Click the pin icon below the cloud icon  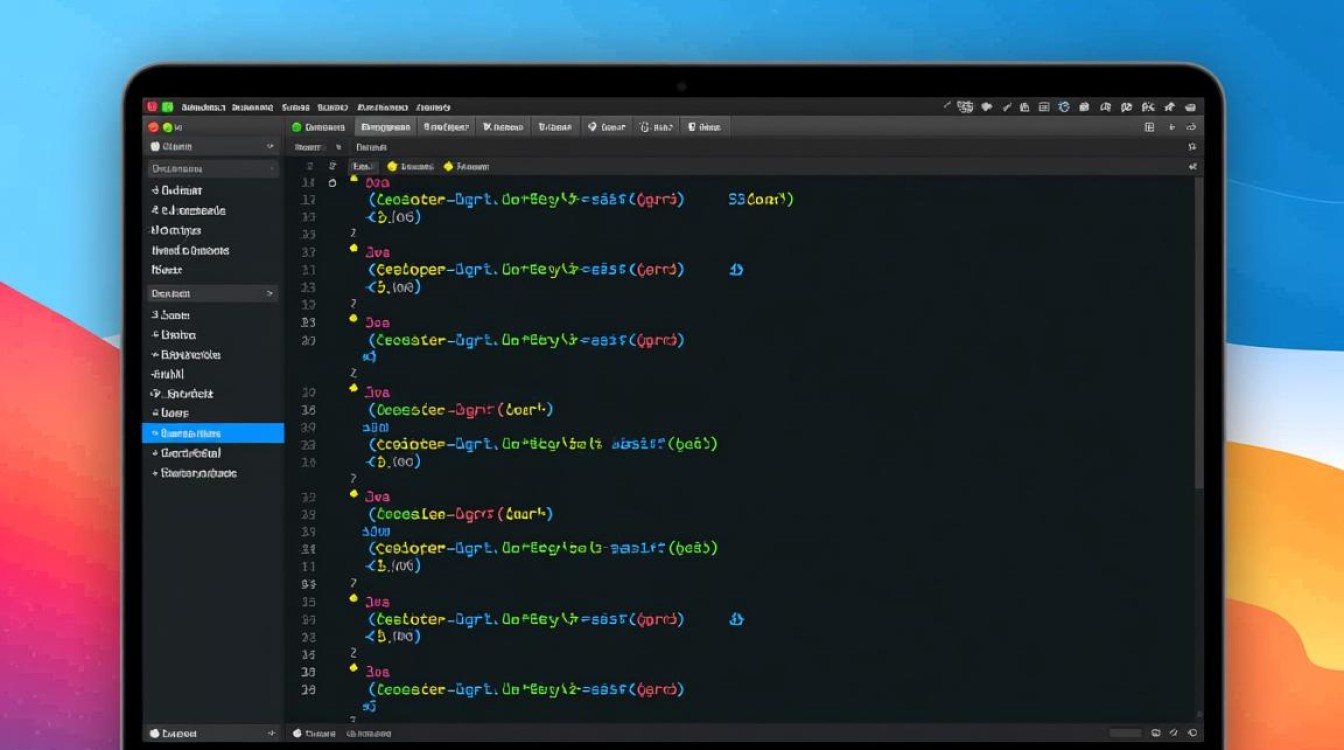1191,147
